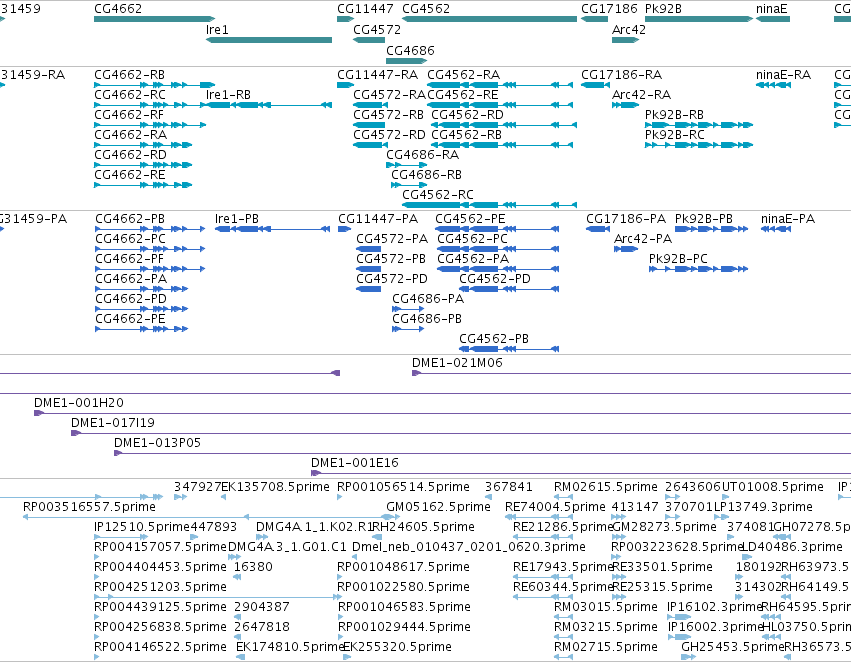Screen dimensions: 851x662
Task: Open protein Arc42-PA
Action: click(x=643, y=239)
